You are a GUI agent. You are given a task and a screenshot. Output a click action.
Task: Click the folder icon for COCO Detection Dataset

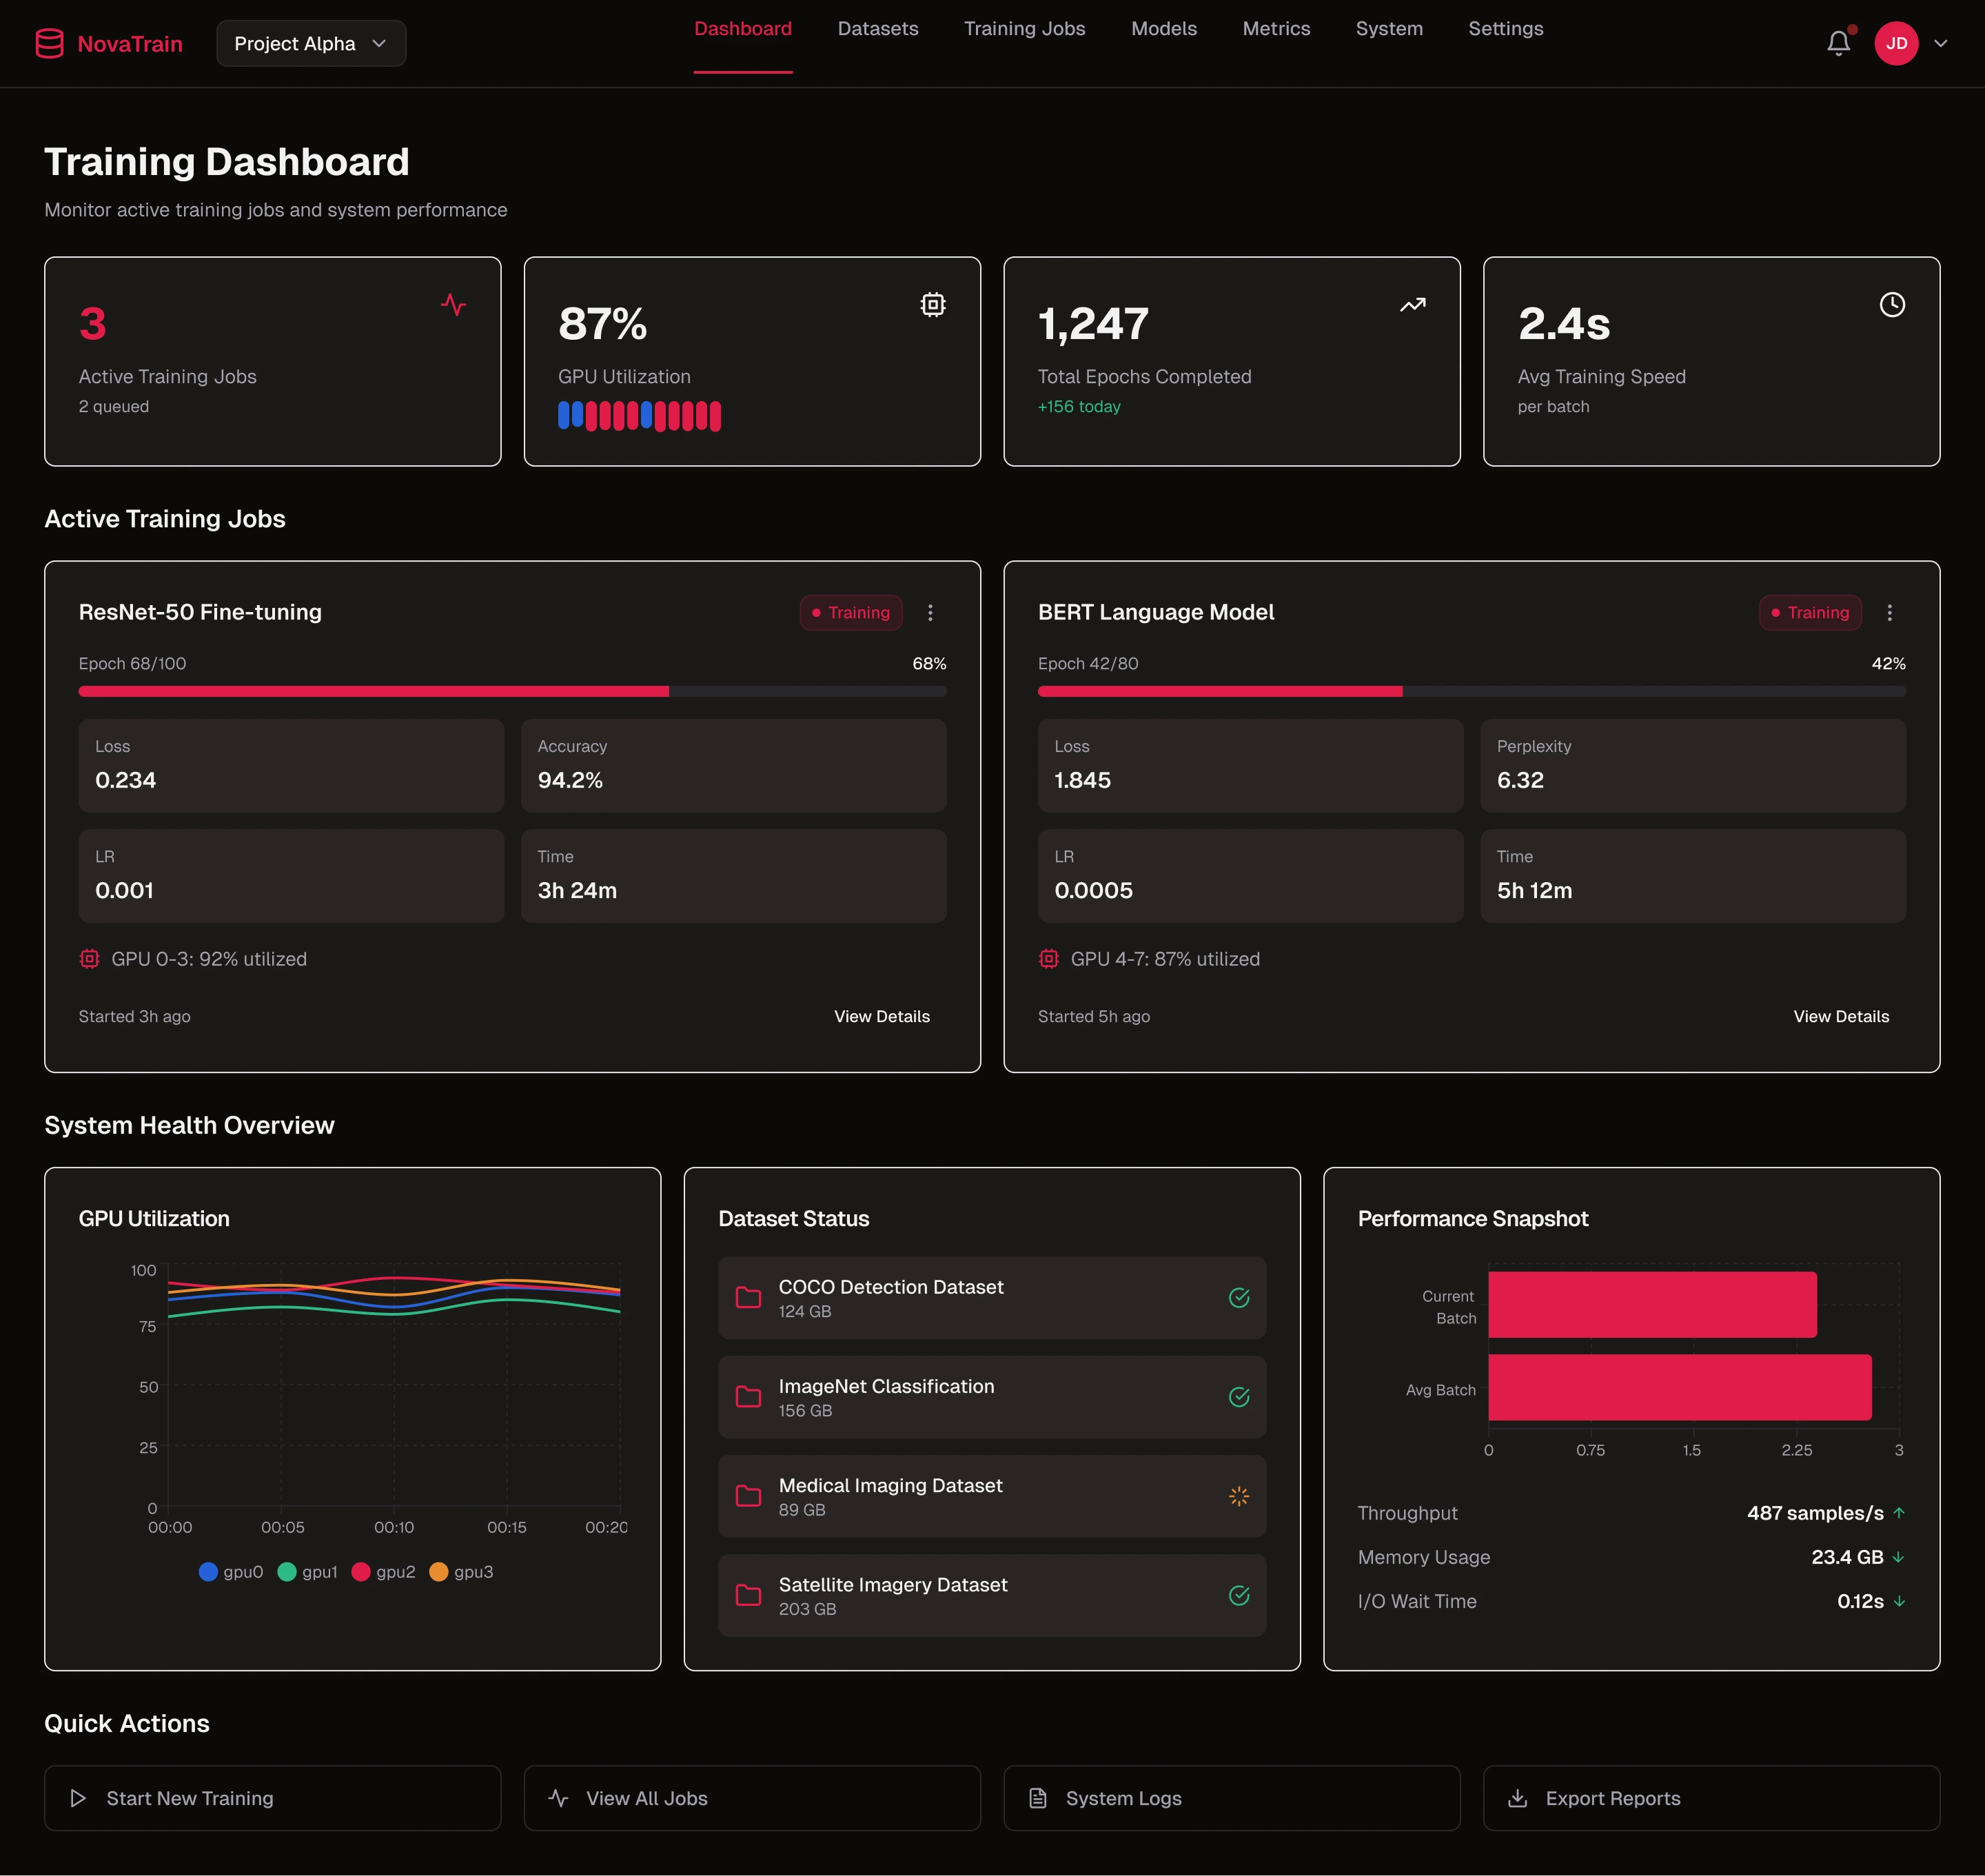(x=748, y=1297)
